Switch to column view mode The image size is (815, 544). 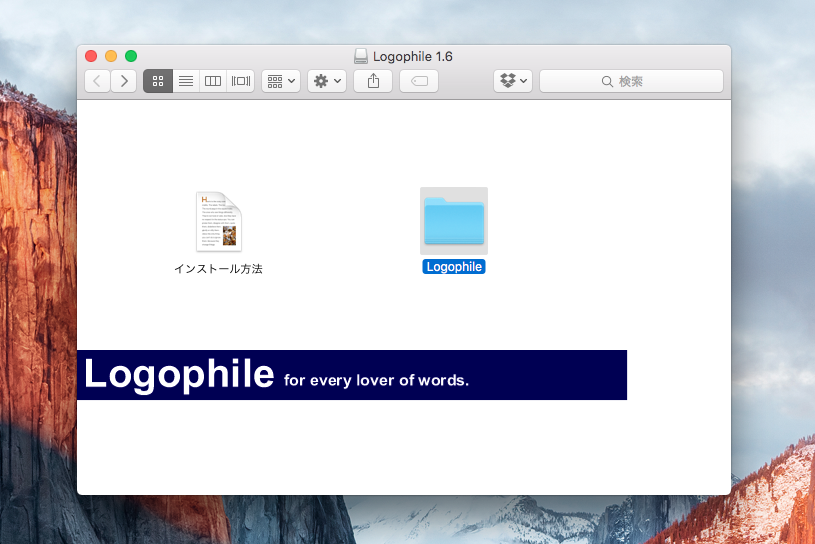pyautogui.click(x=213, y=81)
